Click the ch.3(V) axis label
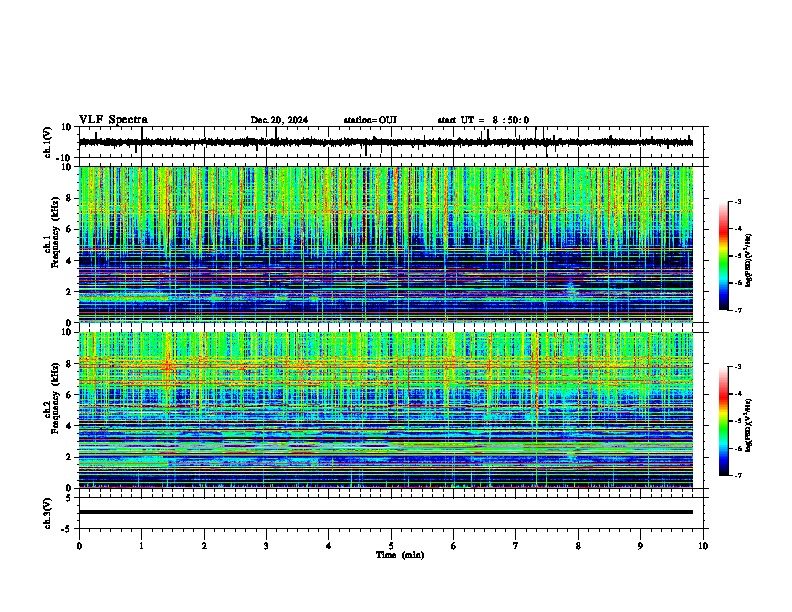Screen dimensions: 792x612 coord(48,513)
